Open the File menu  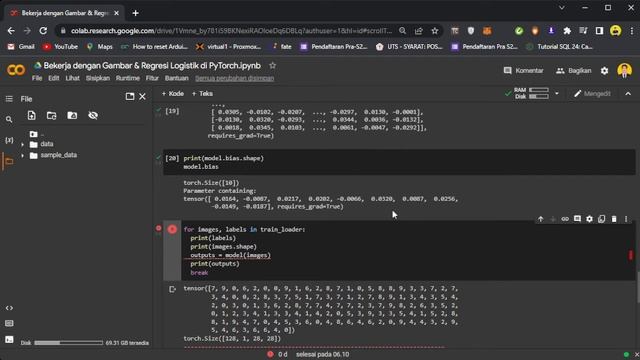[x=37, y=78]
